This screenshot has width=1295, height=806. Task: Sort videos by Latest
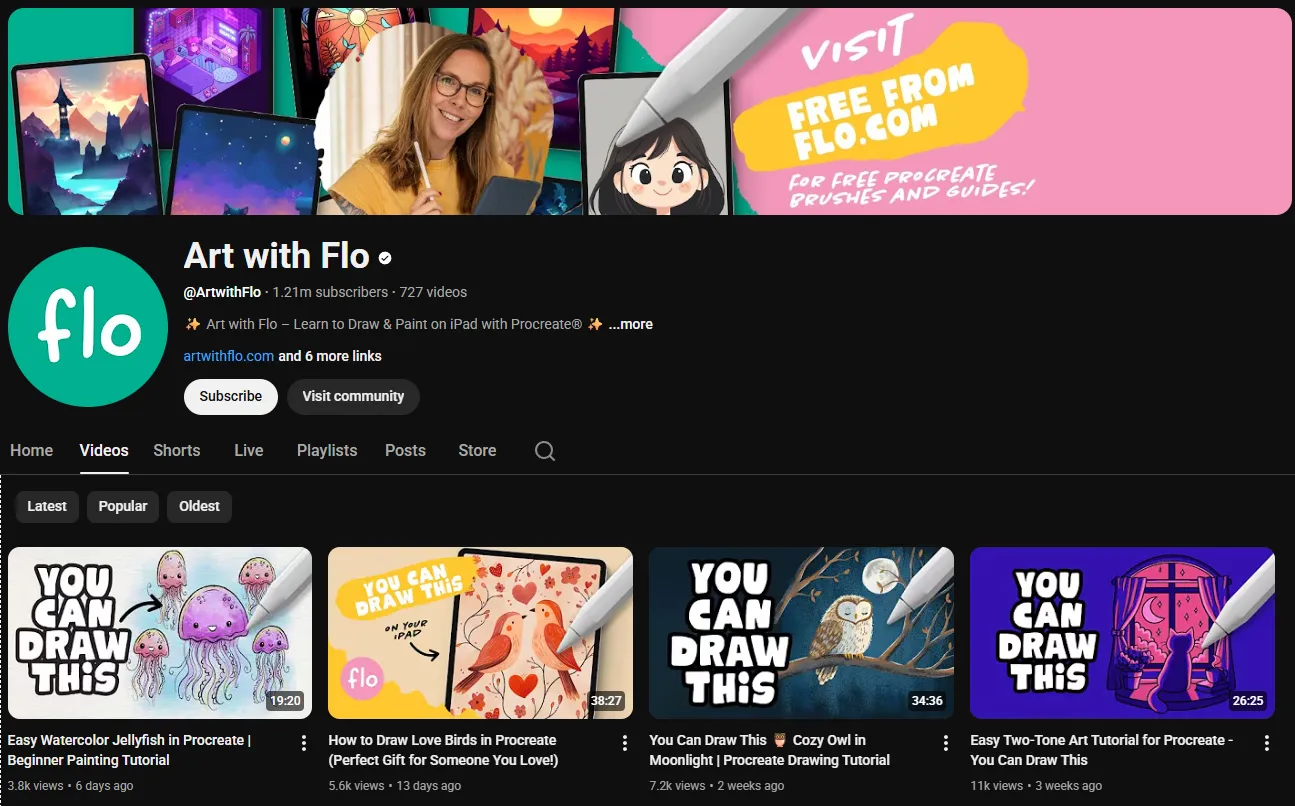47,506
